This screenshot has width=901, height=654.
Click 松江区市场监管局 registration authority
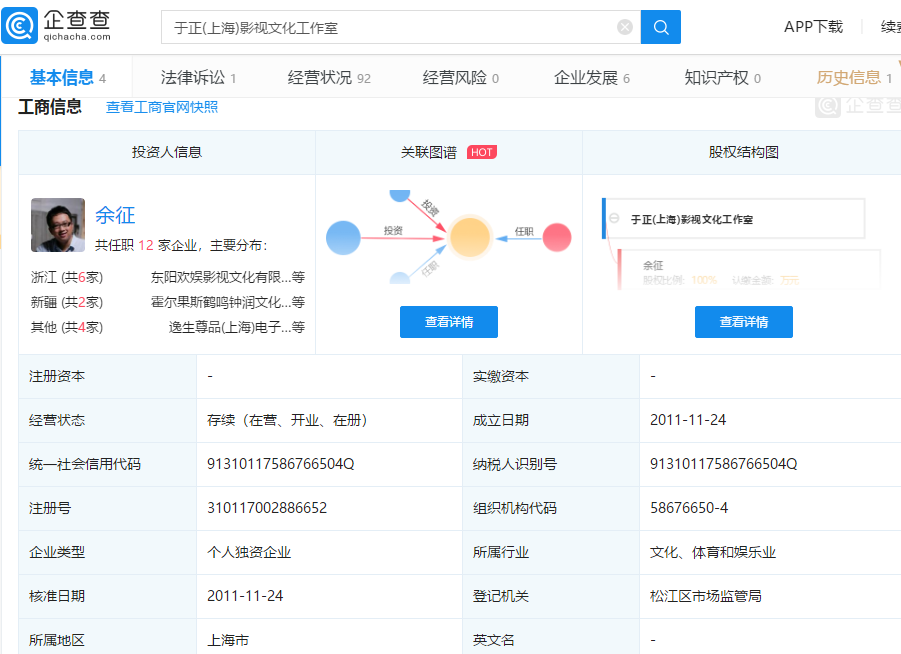click(706, 596)
